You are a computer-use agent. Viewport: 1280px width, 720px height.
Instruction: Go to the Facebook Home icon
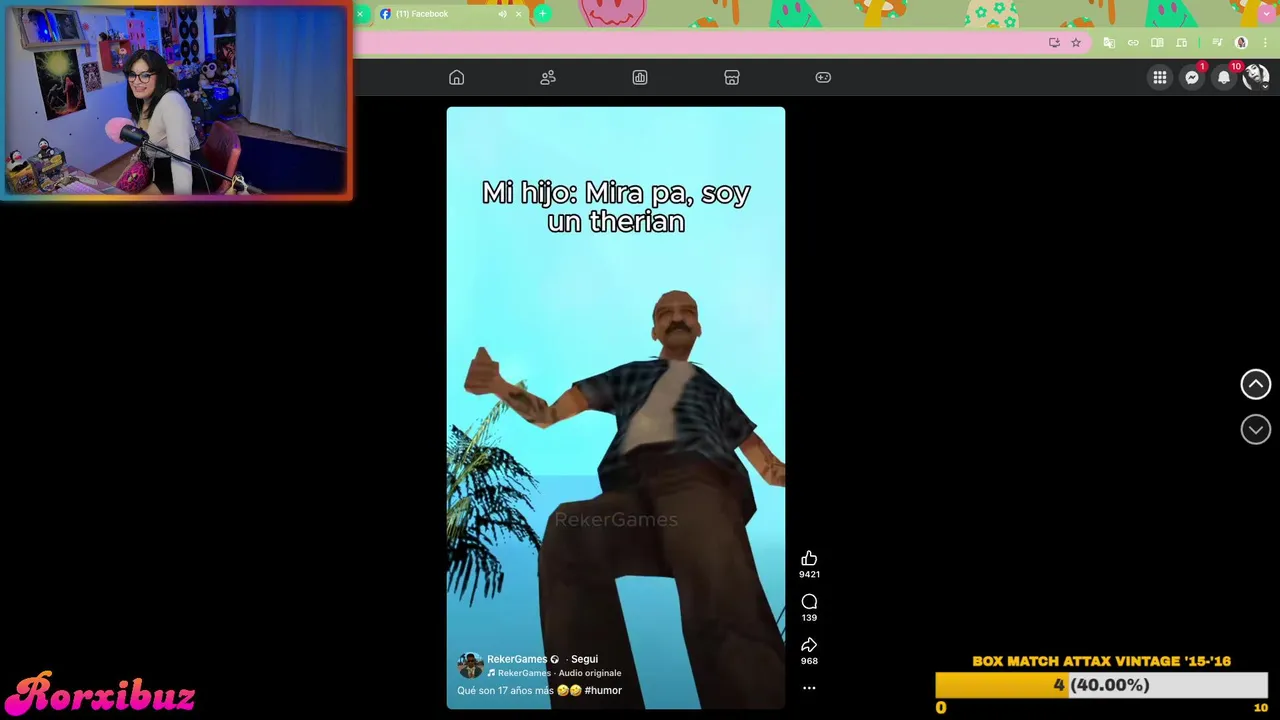pos(456,78)
